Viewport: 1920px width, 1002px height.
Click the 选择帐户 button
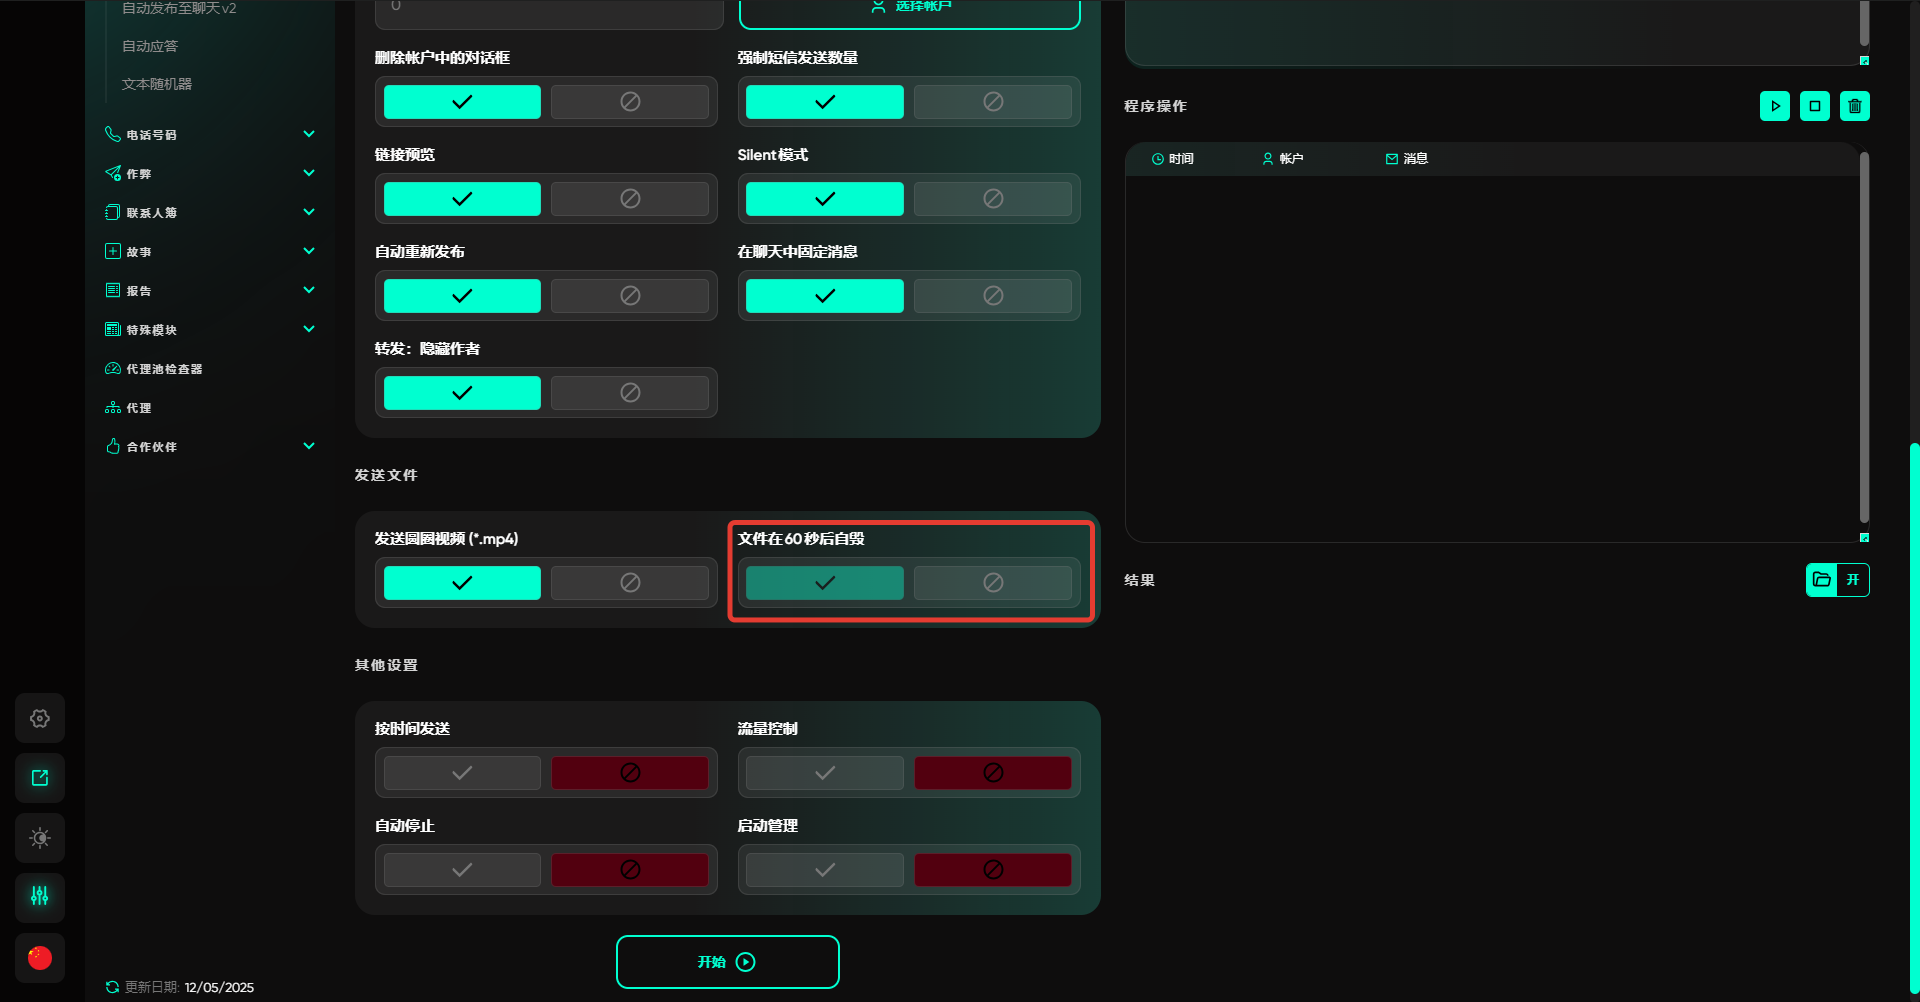pos(909,10)
